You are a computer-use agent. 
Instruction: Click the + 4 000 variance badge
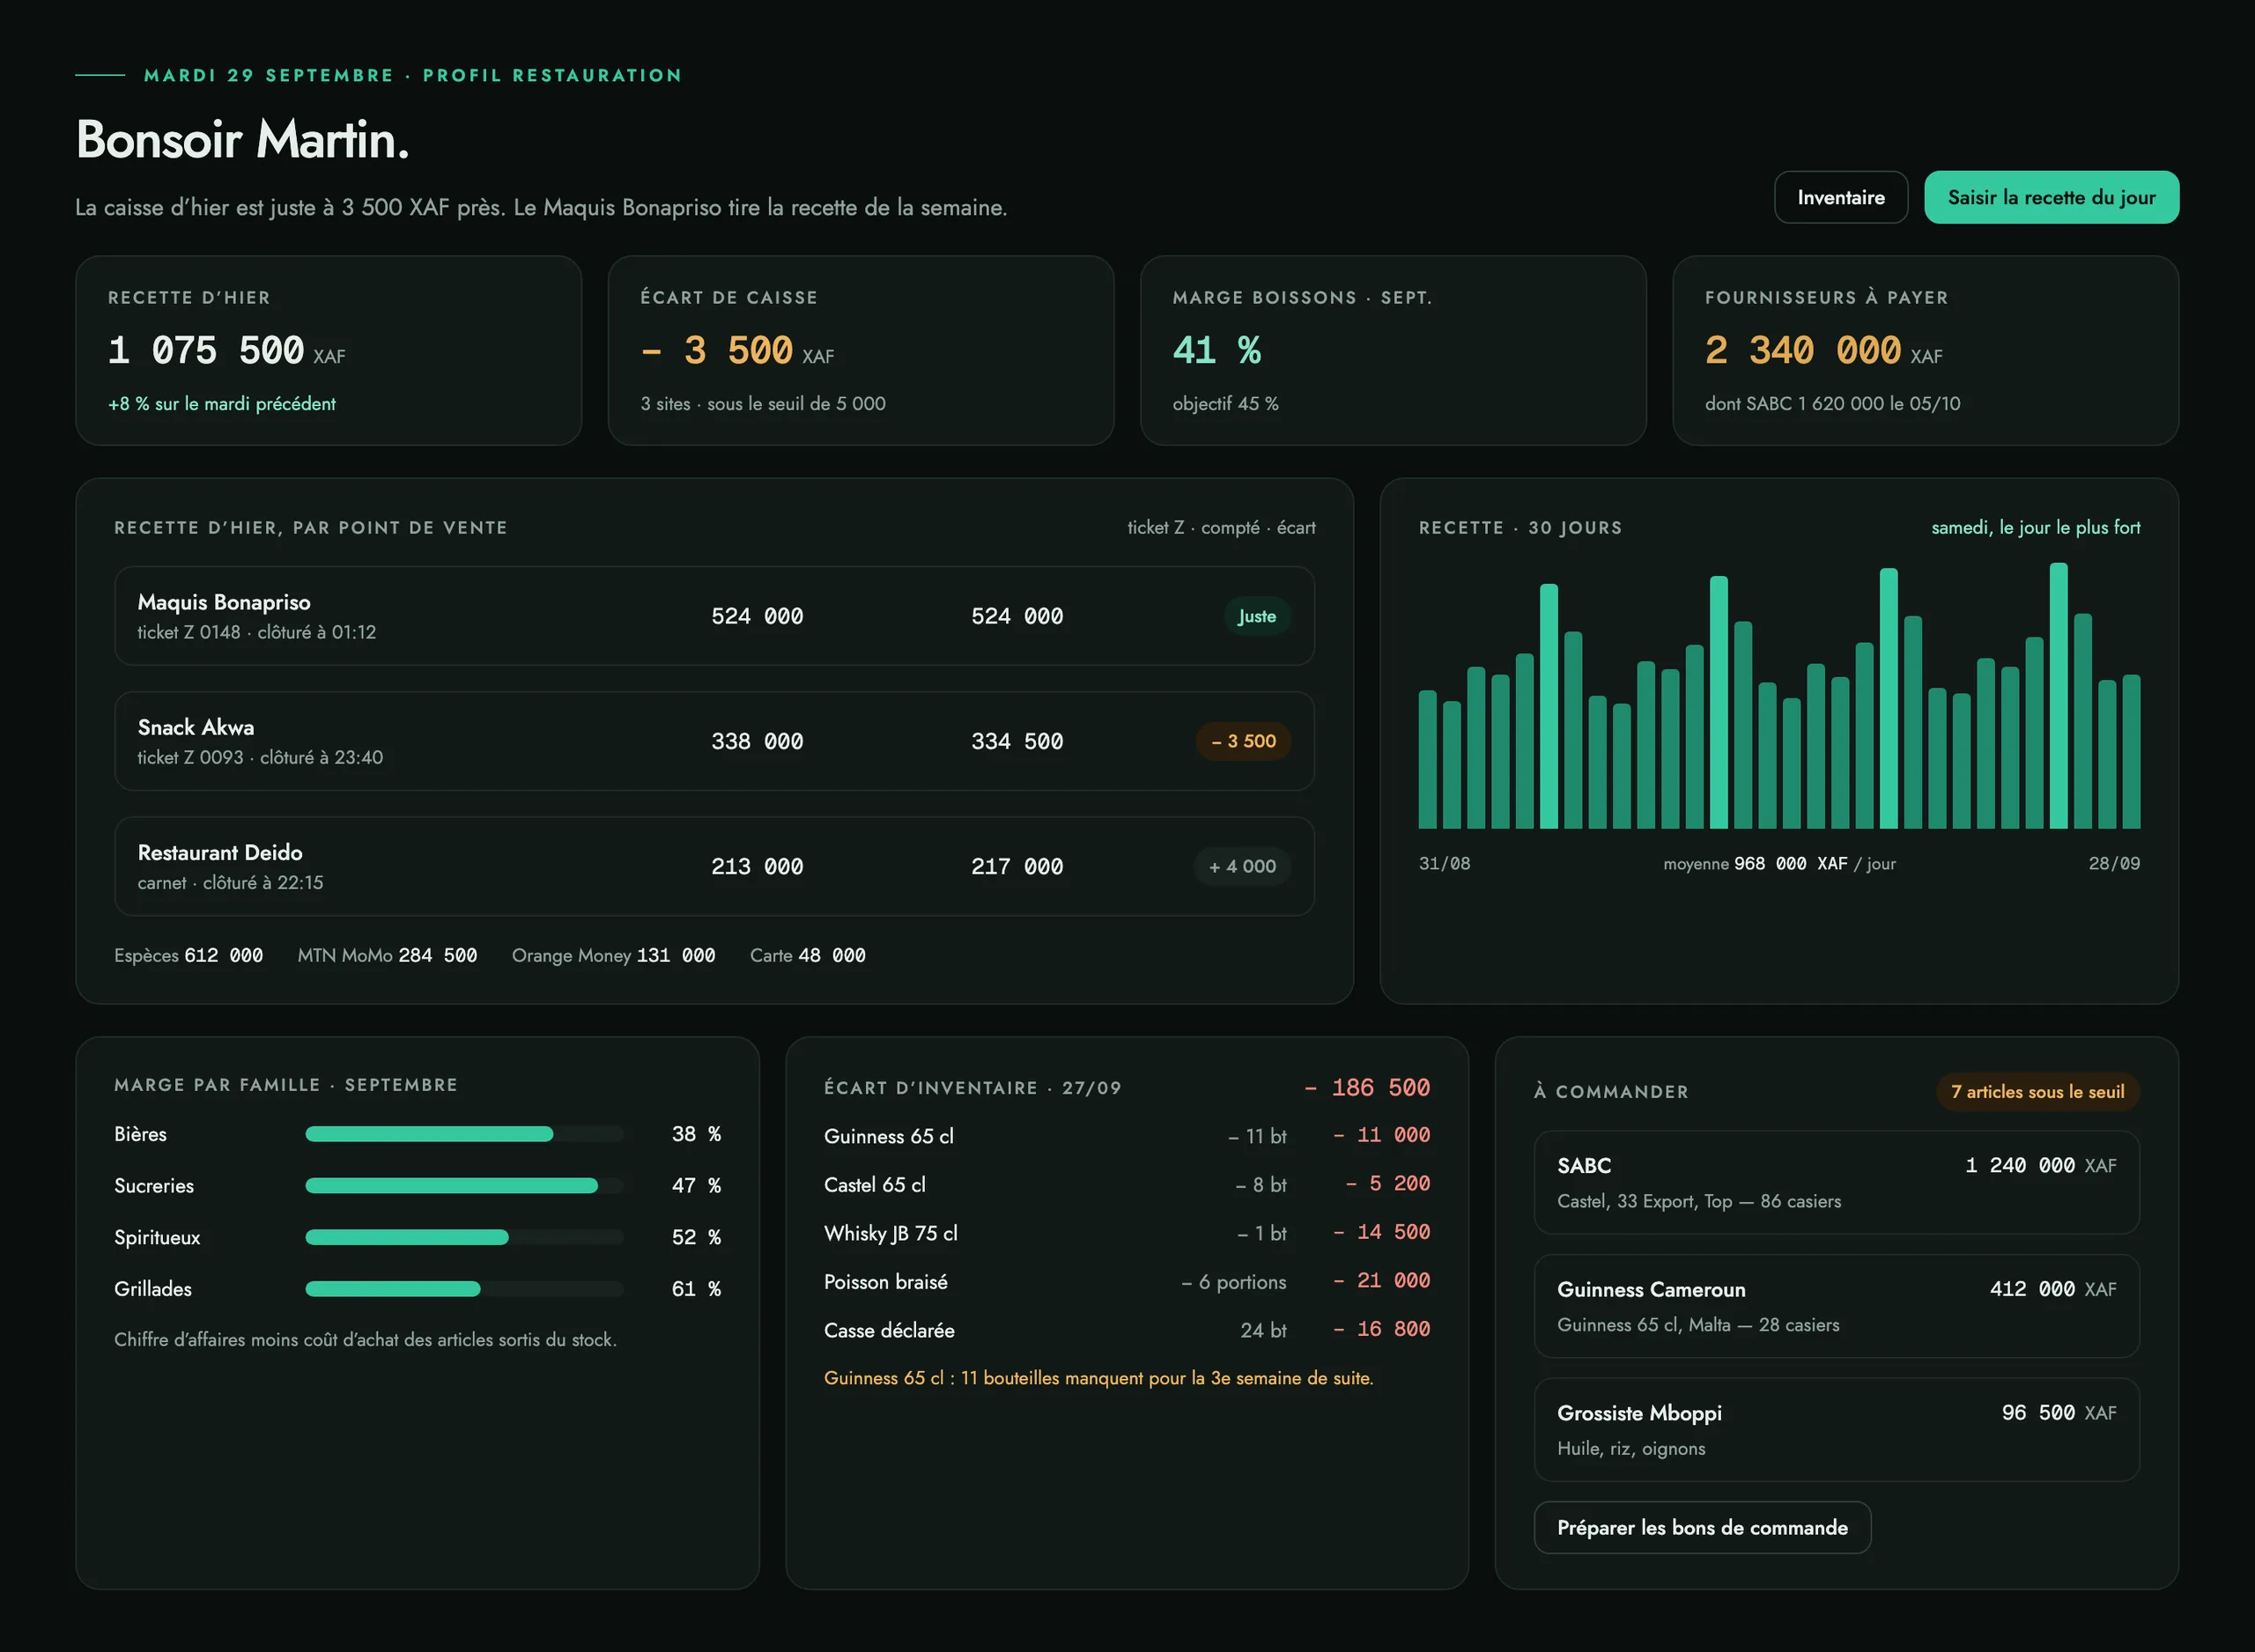coord(1242,866)
